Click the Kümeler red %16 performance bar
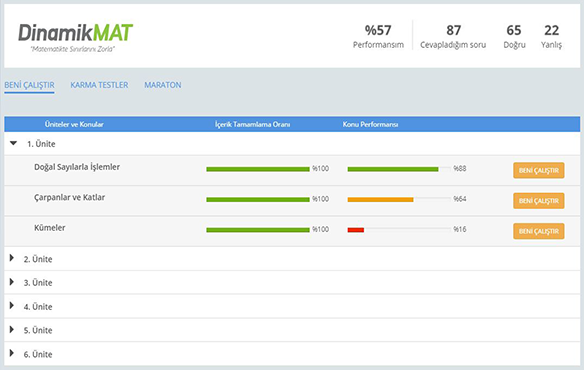 [x=356, y=230]
